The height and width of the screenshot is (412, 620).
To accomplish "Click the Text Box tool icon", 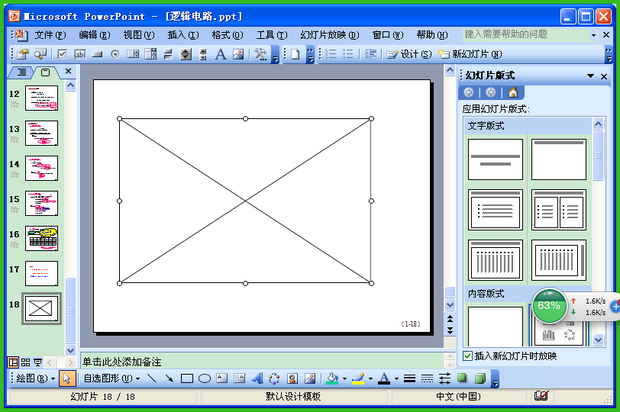I will 222,379.
